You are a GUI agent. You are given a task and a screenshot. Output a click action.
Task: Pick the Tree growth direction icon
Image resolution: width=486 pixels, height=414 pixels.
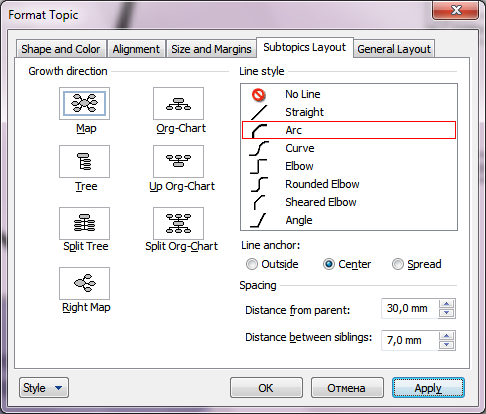(84, 161)
